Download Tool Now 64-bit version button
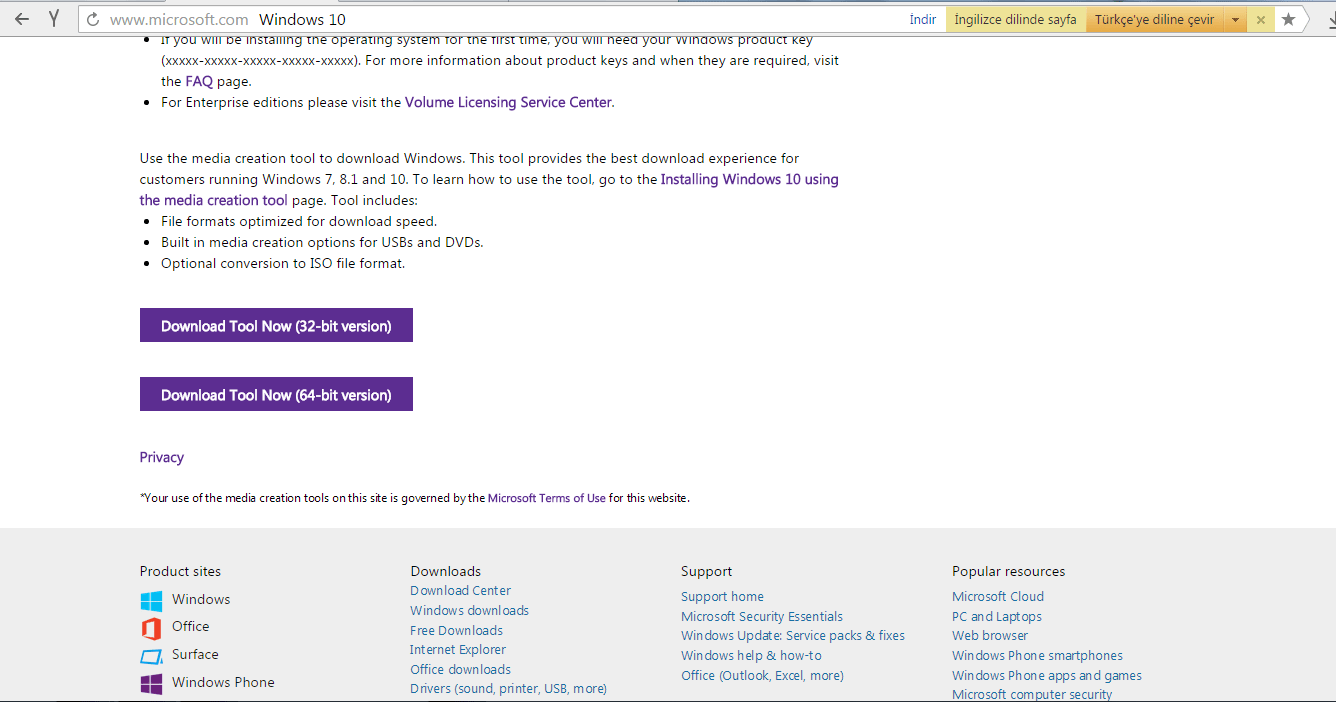This screenshot has height=702, width=1336. pyautogui.click(x=276, y=394)
